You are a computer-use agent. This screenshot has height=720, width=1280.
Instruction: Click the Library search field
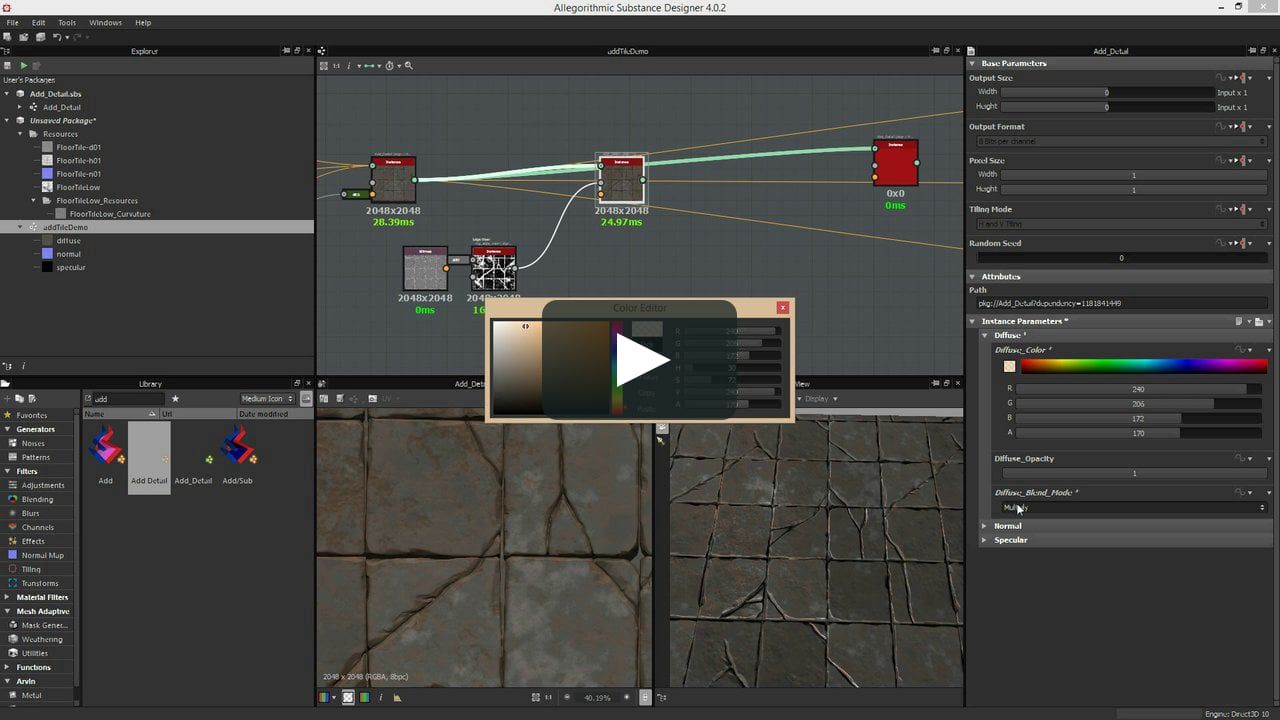(127, 399)
